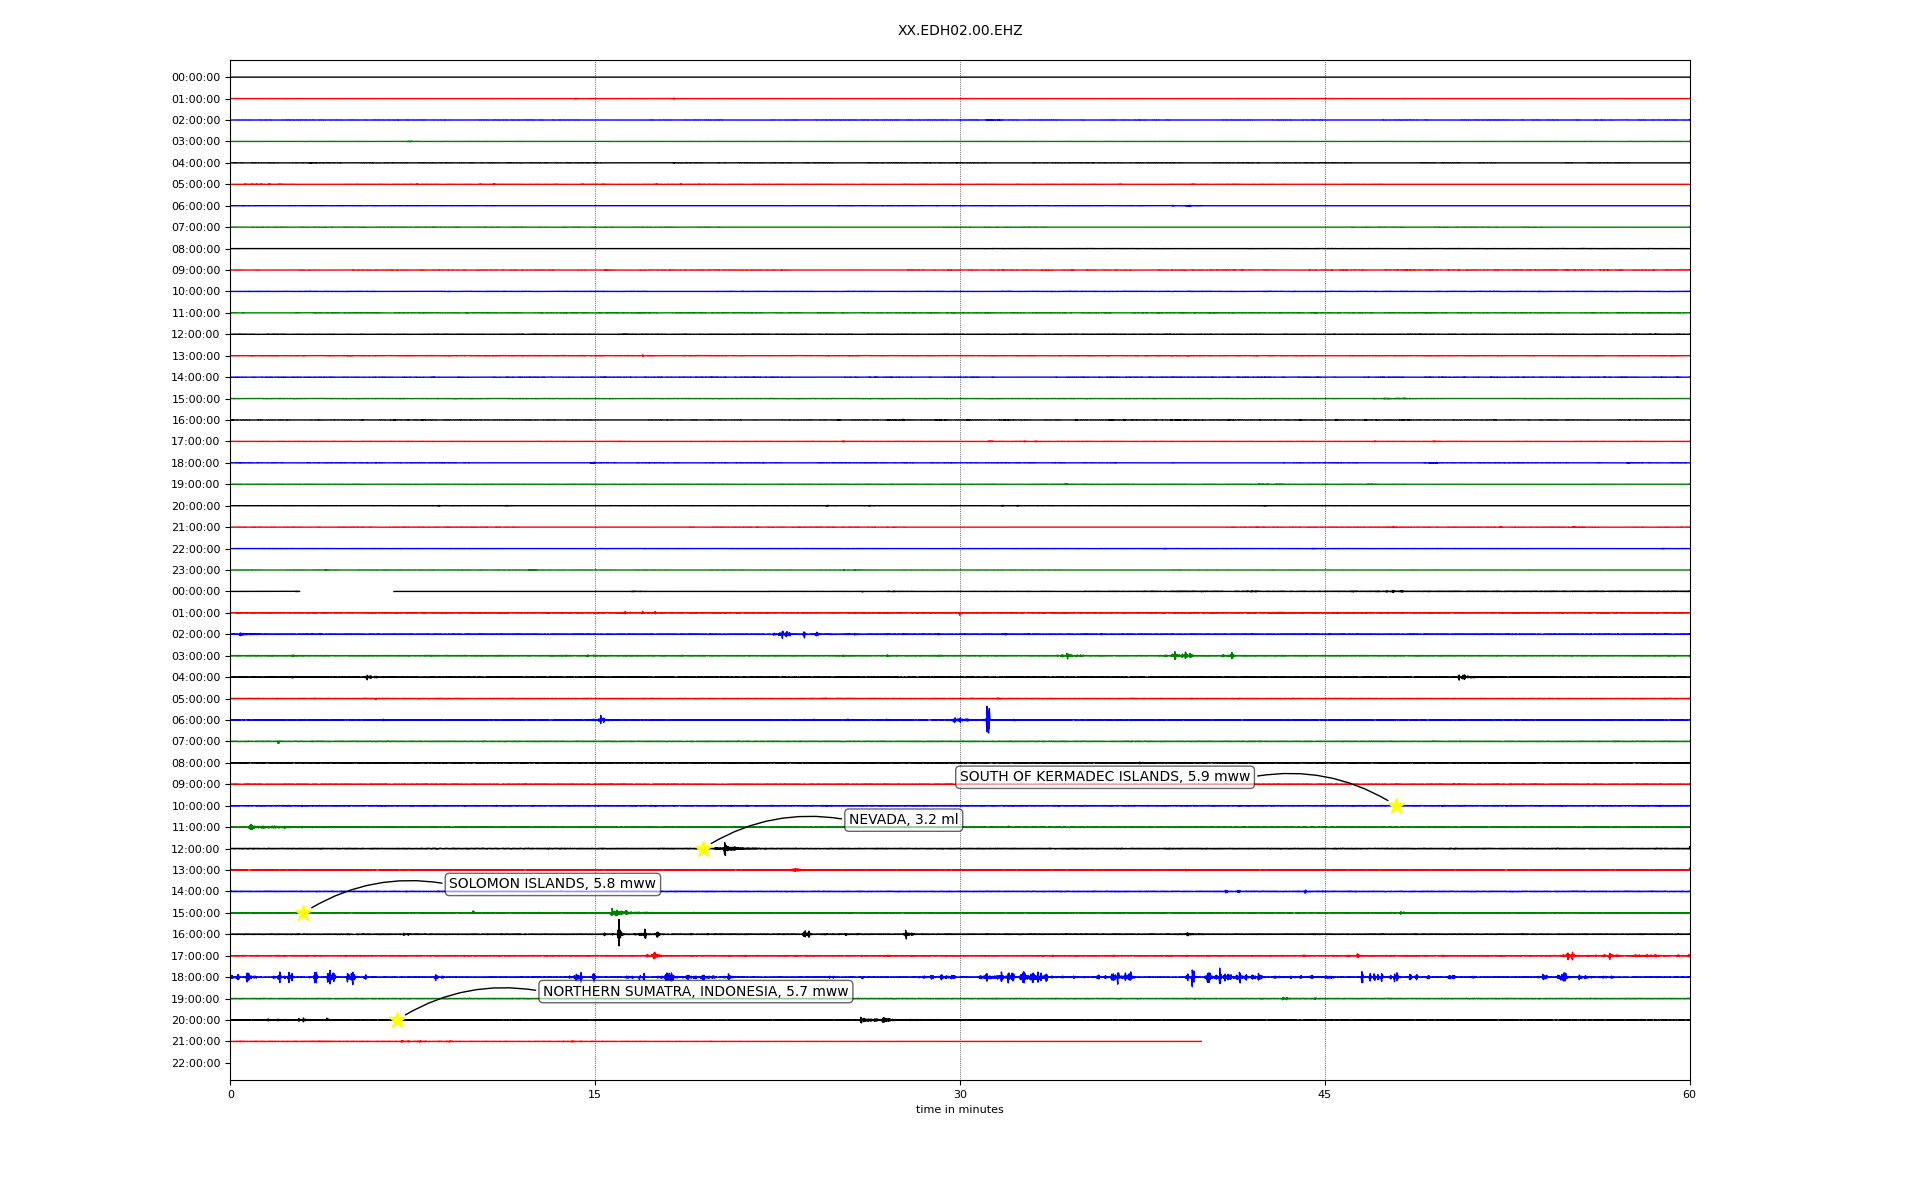The height and width of the screenshot is (1200, 1920).
Task: Click the end of the 21:00:00 red trace
Action: pyautogui.click(x=1200, y=1041)
